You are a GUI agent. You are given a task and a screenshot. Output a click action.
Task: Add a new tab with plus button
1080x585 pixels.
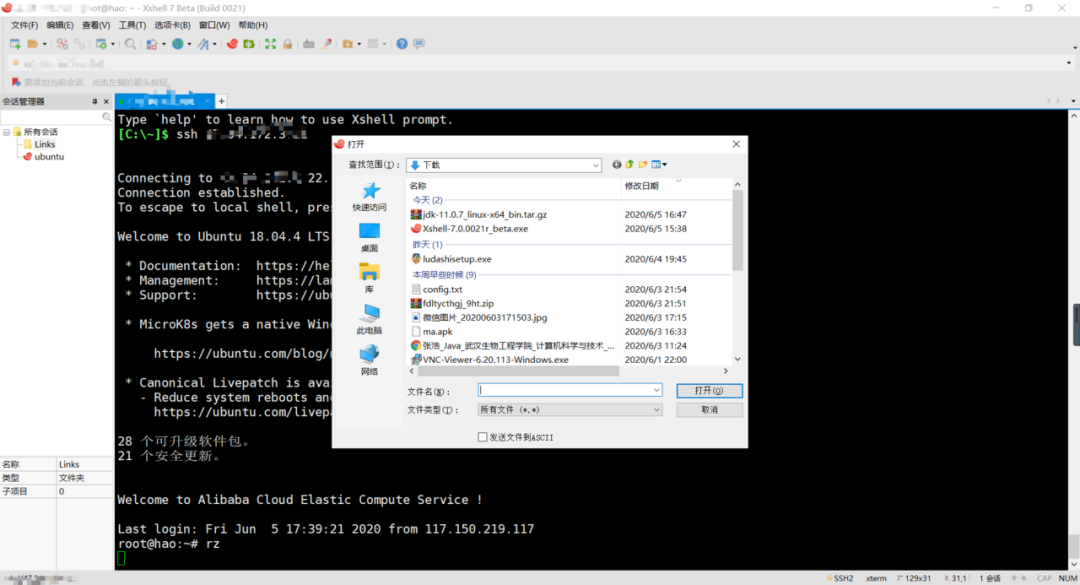[221, 101]
